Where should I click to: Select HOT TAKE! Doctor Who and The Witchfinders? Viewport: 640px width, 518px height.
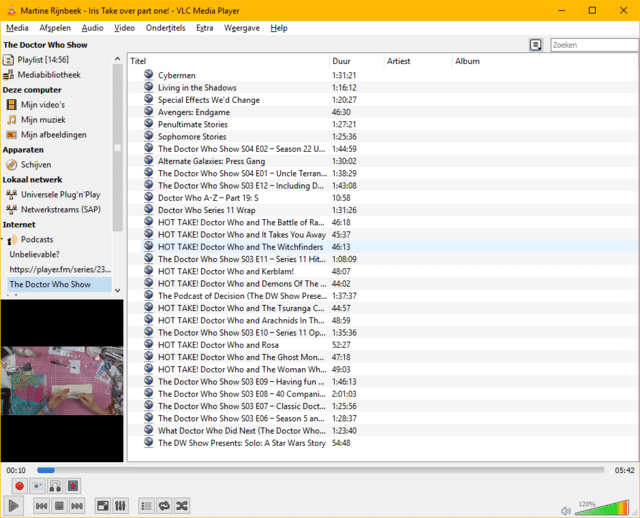(x=240, y=247)
